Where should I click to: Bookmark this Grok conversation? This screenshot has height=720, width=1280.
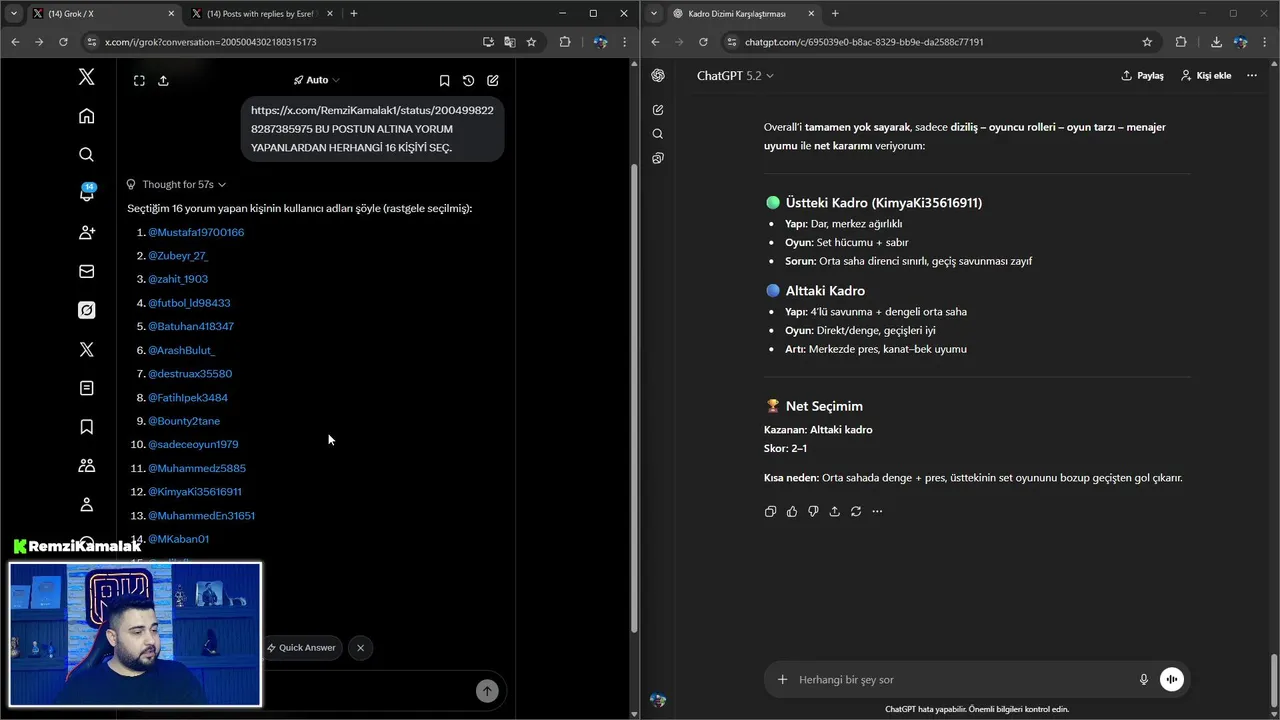(x=444, y=80)
